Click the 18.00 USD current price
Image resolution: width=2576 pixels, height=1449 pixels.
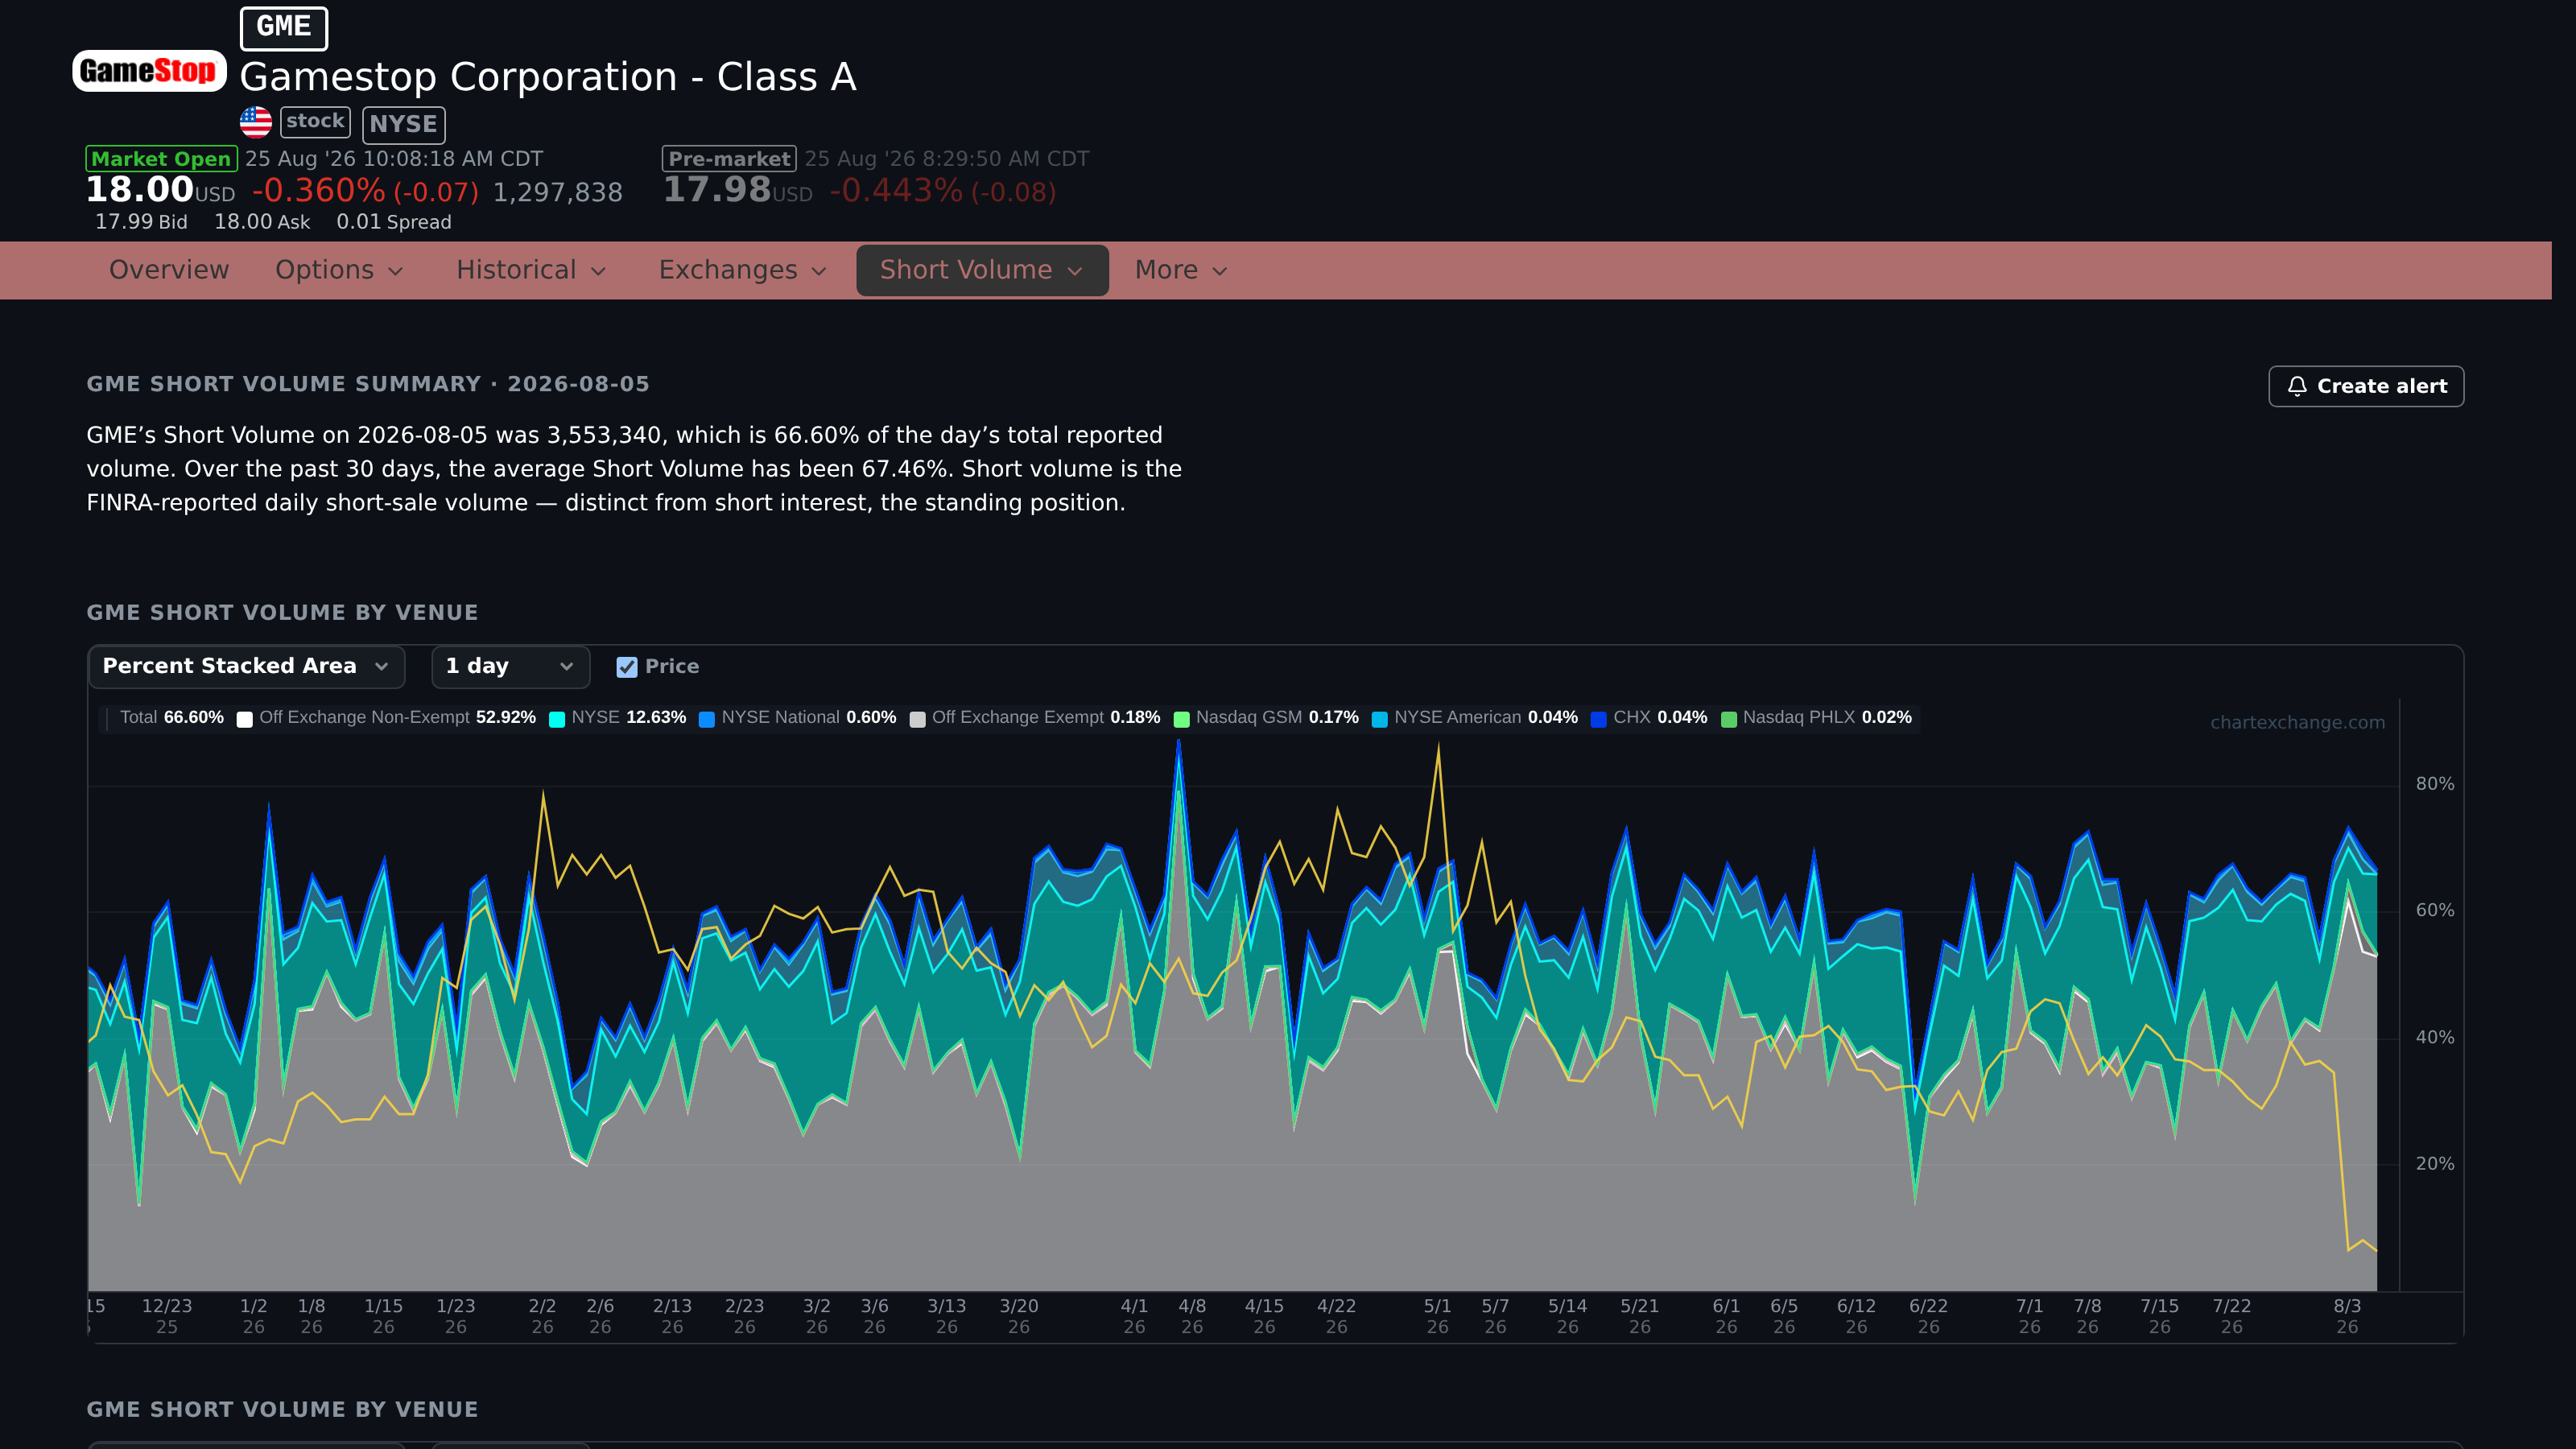click(160, 190)
